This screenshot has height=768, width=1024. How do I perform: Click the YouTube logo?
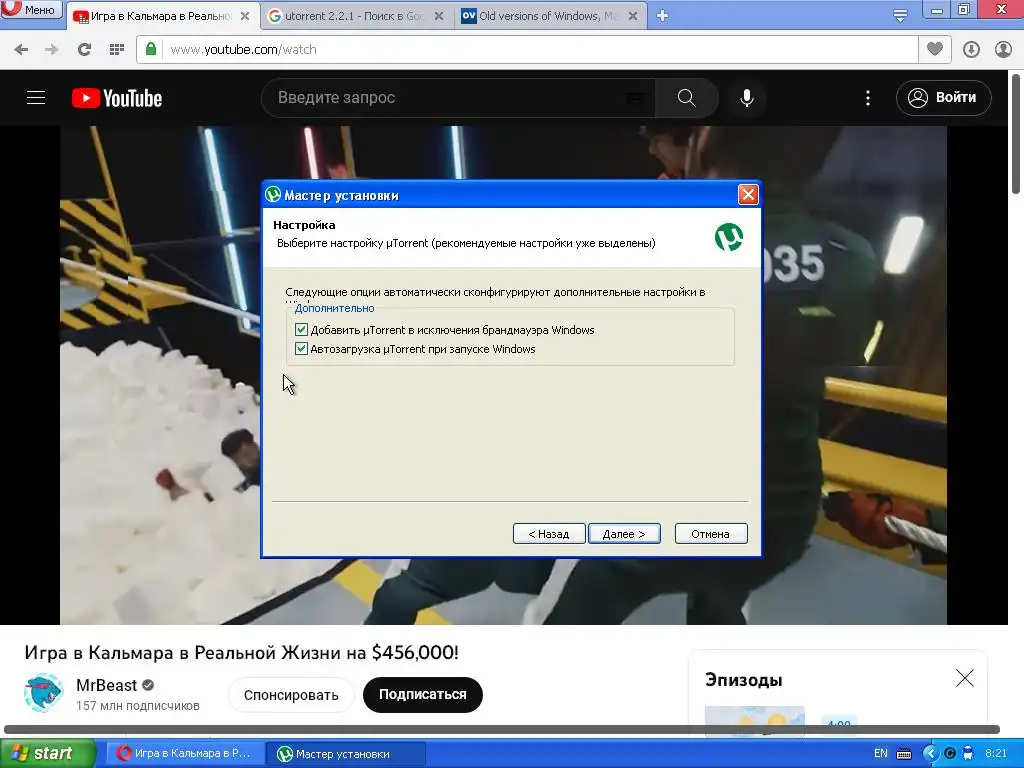(x=117, y=98)
